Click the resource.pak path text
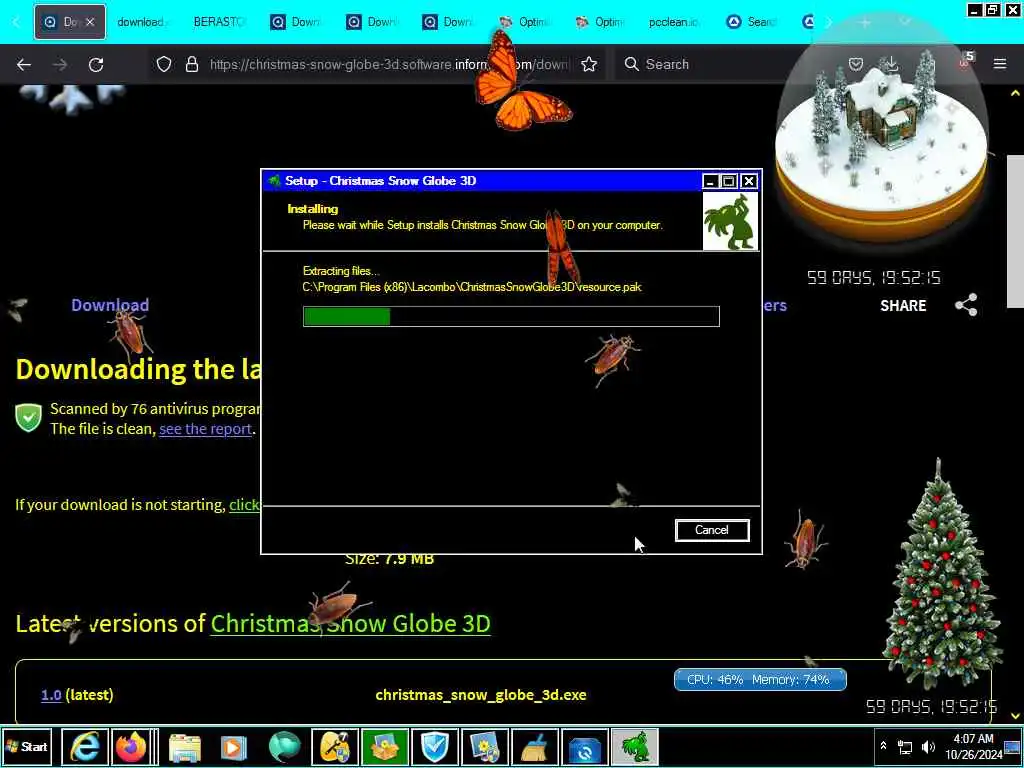 [472, 287]
